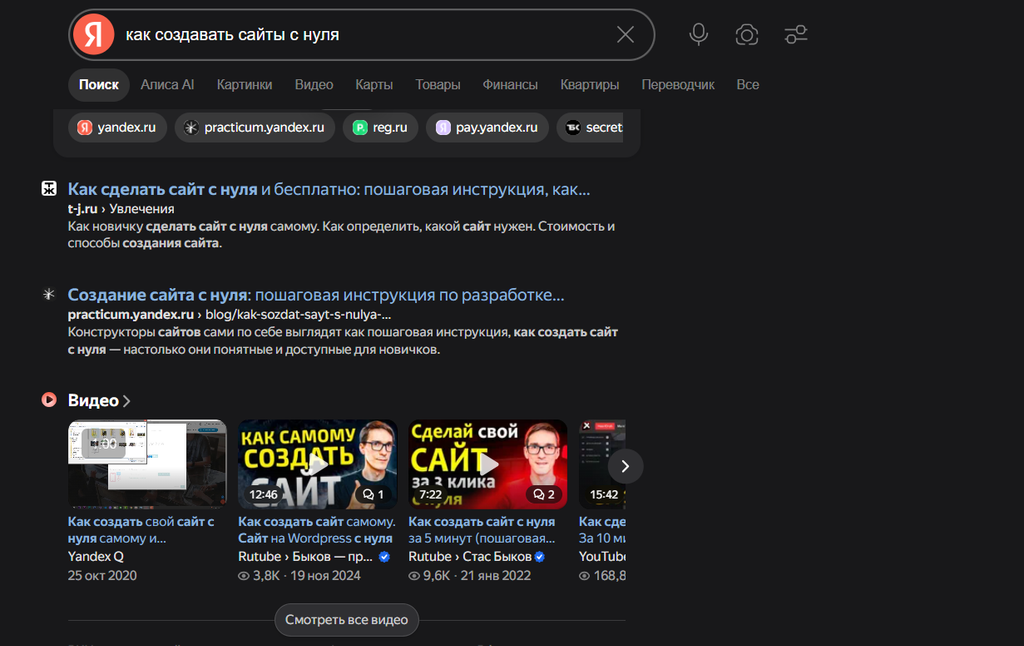Open 'Как создать свой сайт с нуля самому' title

[x=141, y=530]
